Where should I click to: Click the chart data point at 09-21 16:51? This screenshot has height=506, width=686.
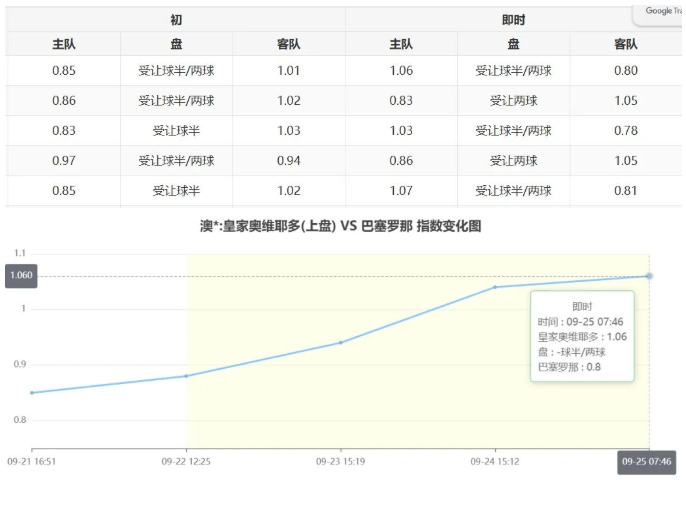pyautogui.click(x=32, y=393)
